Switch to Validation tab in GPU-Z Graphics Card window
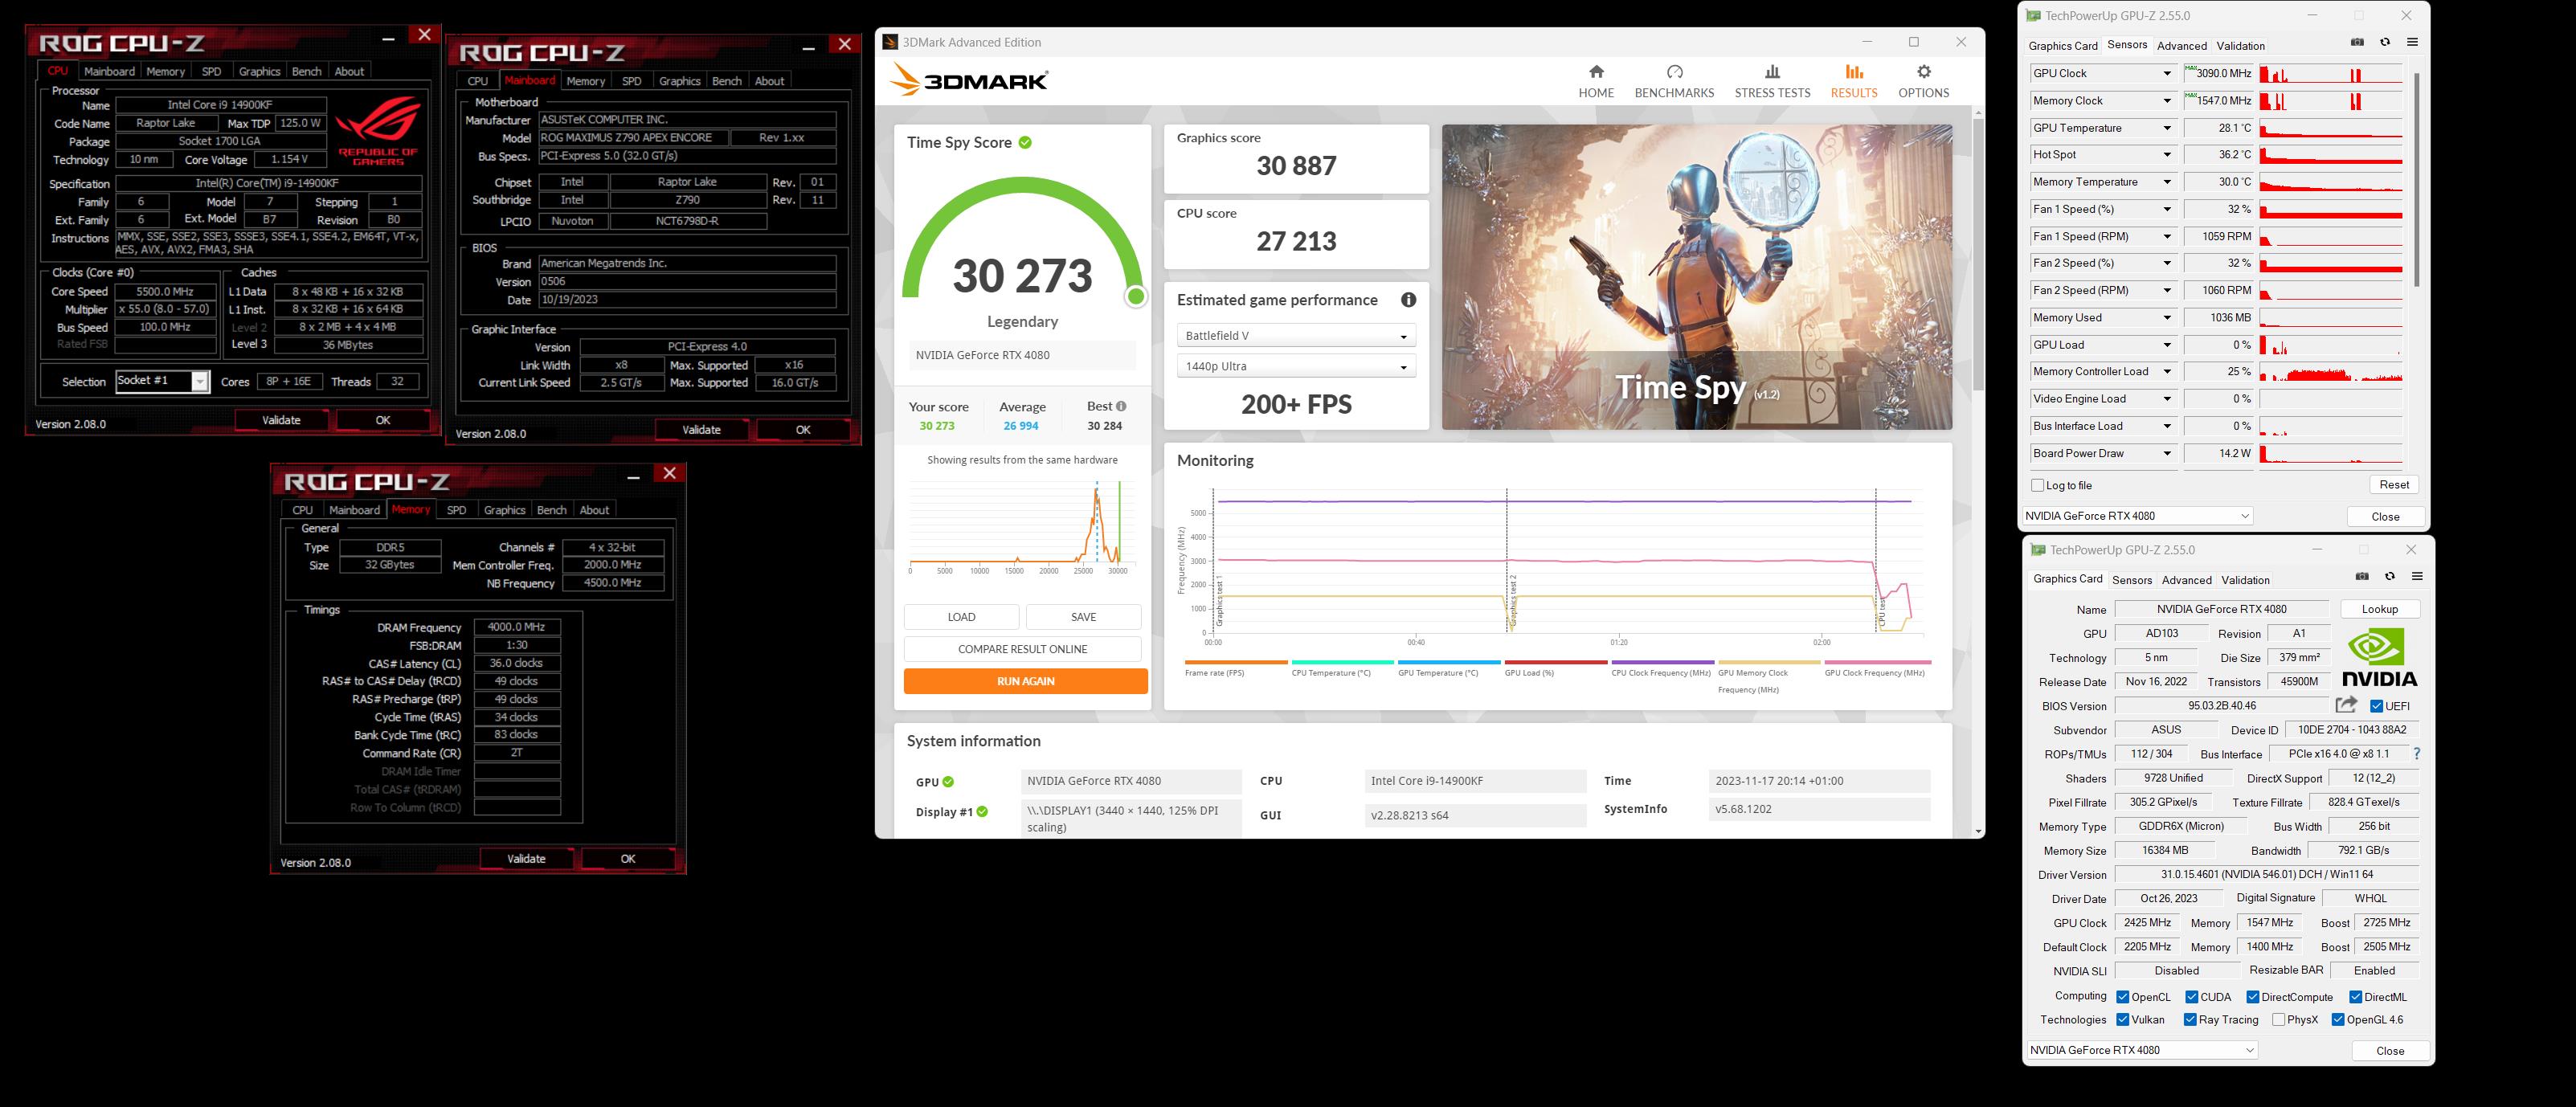 [x=2245, y=580]
